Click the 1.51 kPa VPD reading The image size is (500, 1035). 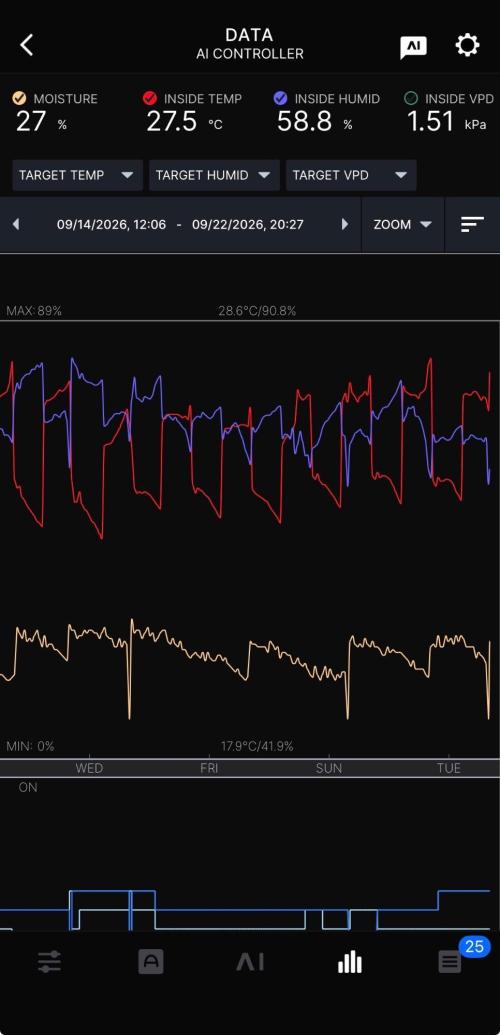[x=446, y=121]
